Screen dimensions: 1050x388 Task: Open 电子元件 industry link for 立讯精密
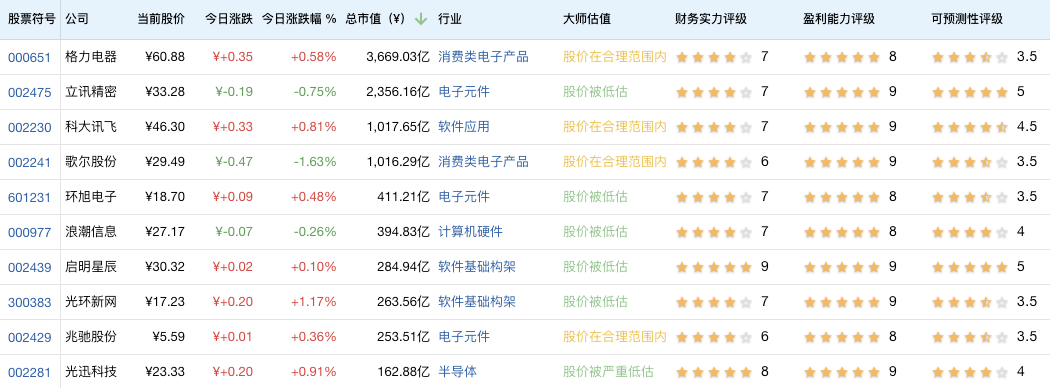point(463,92)
